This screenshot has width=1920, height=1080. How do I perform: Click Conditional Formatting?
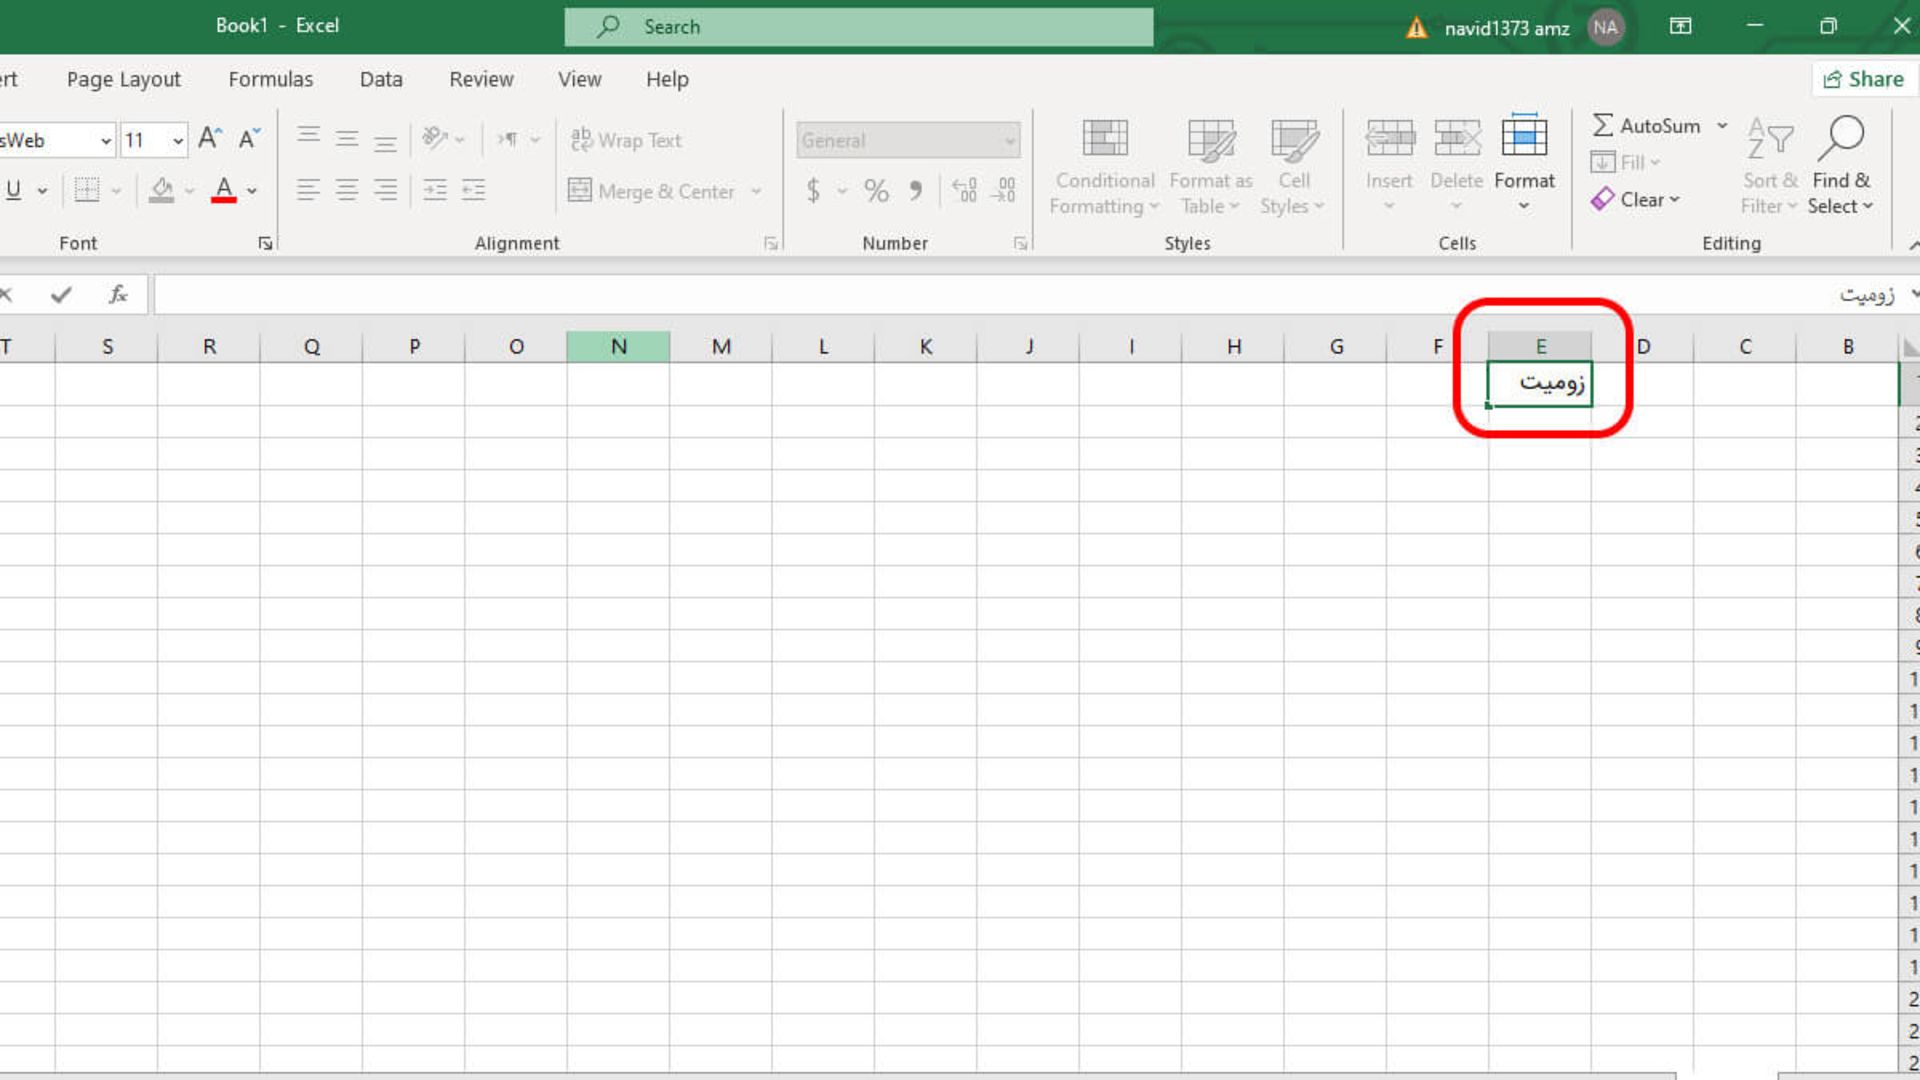coord(1104,167)
